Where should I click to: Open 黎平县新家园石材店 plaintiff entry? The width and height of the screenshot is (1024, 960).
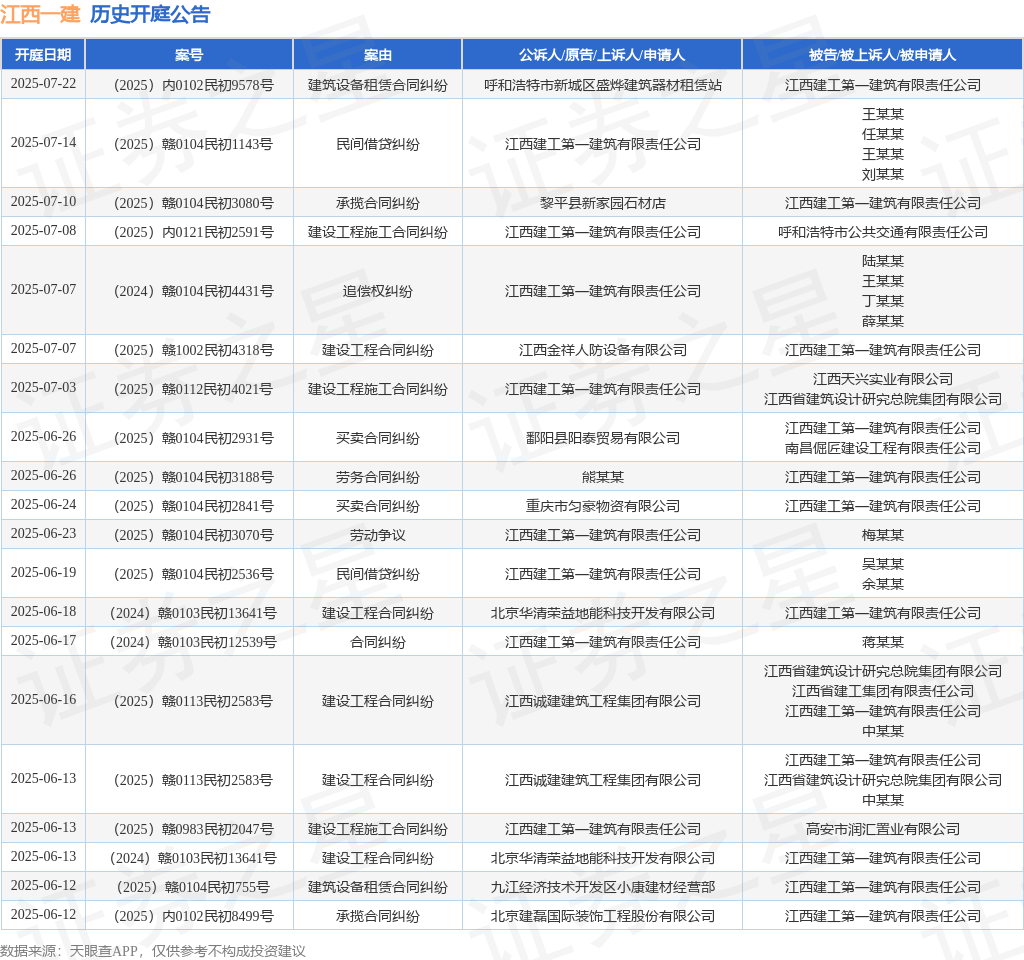pos(602,203)
